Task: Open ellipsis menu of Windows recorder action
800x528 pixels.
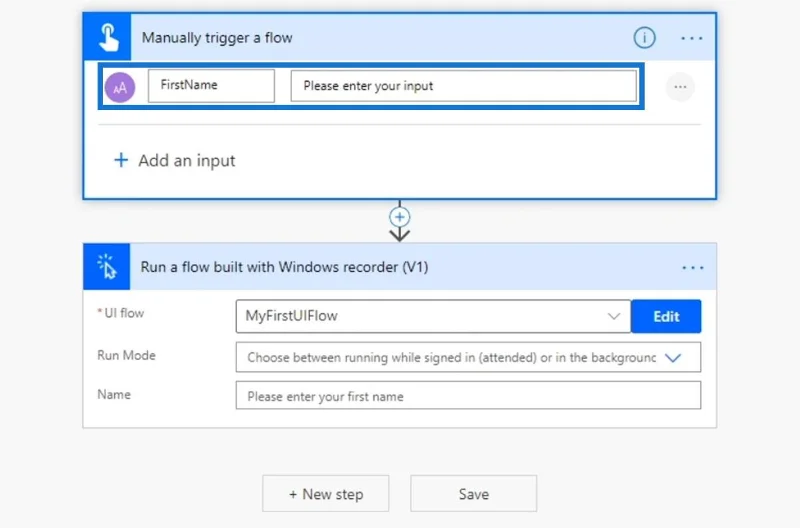Action: click(x=692, y=268)
